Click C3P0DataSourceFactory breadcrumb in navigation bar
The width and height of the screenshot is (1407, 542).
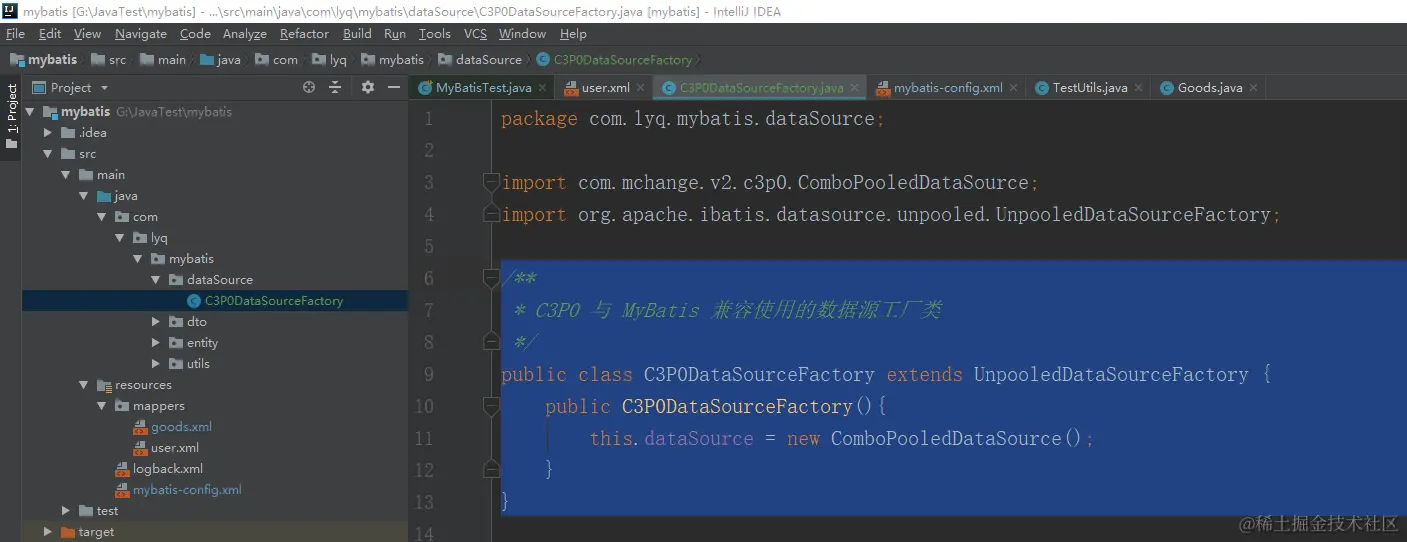pyautogui.click(x=614, y=60)
